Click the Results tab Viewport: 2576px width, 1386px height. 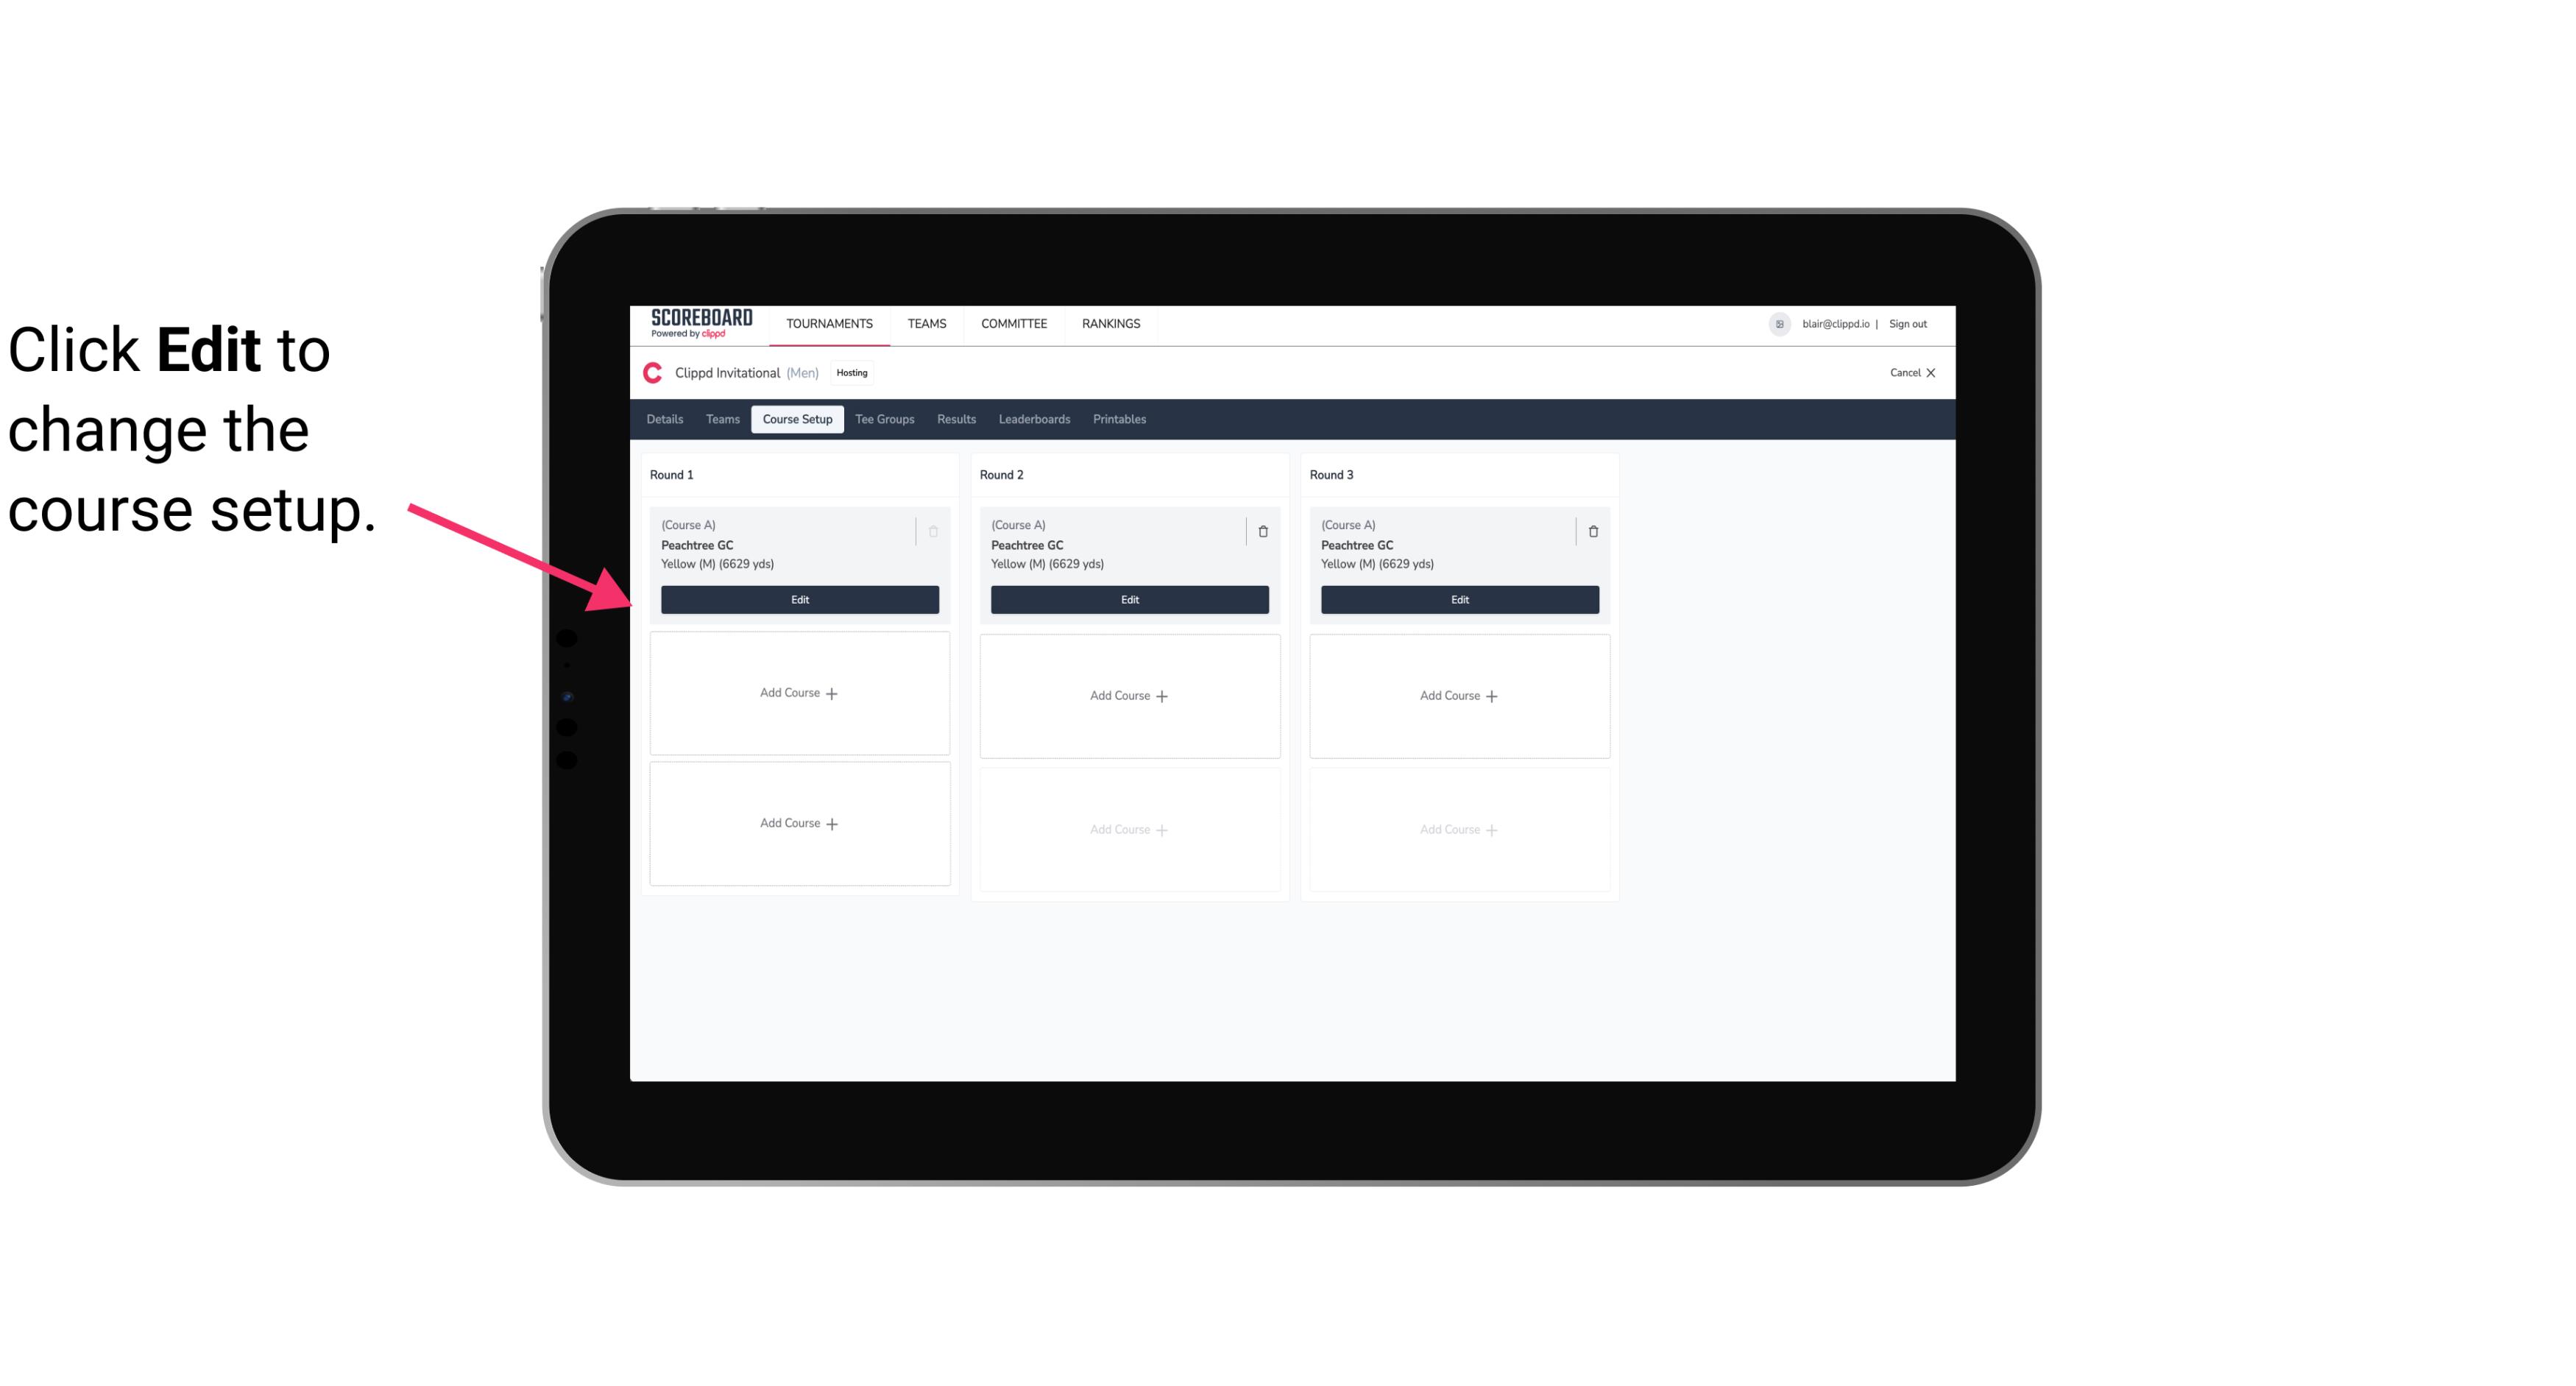click(x=957, y=418)
